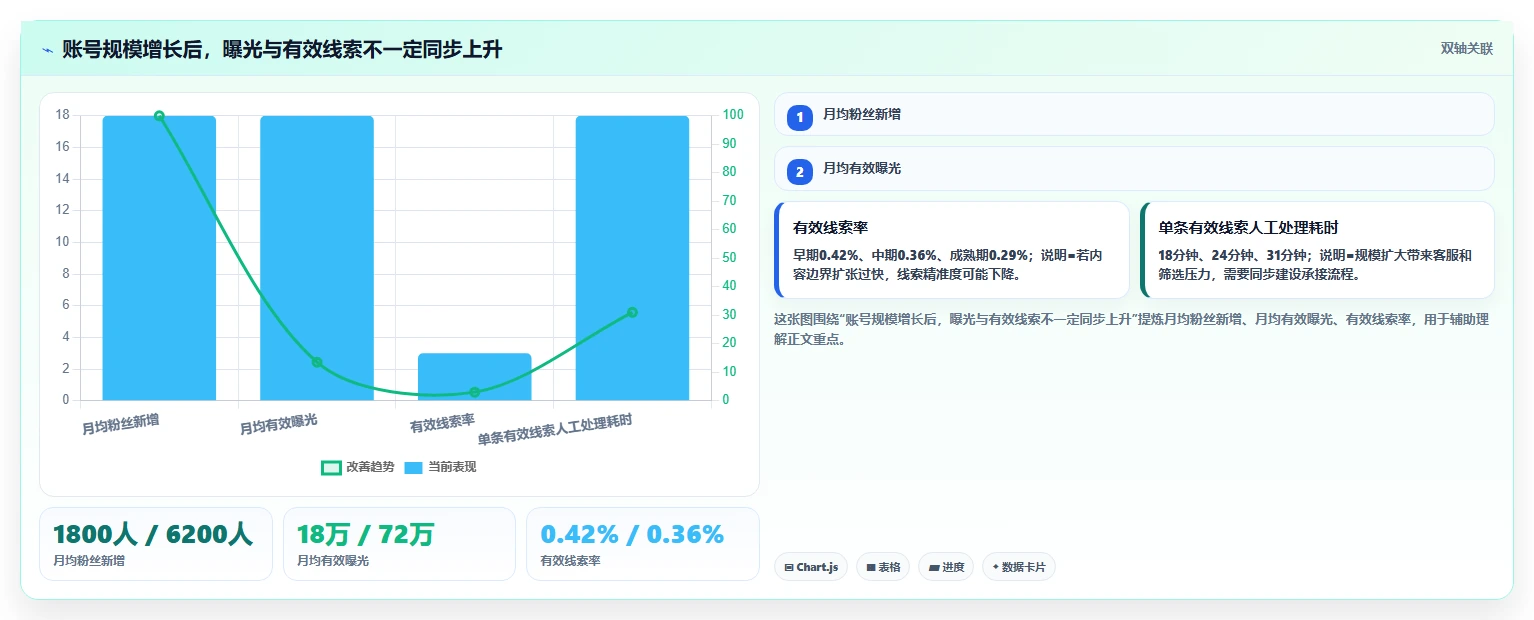Select the 单条有效线索人工处理耗时 bar
Image resolution: width=1534 pixels, height=620 pixels.
pos(632,258)
